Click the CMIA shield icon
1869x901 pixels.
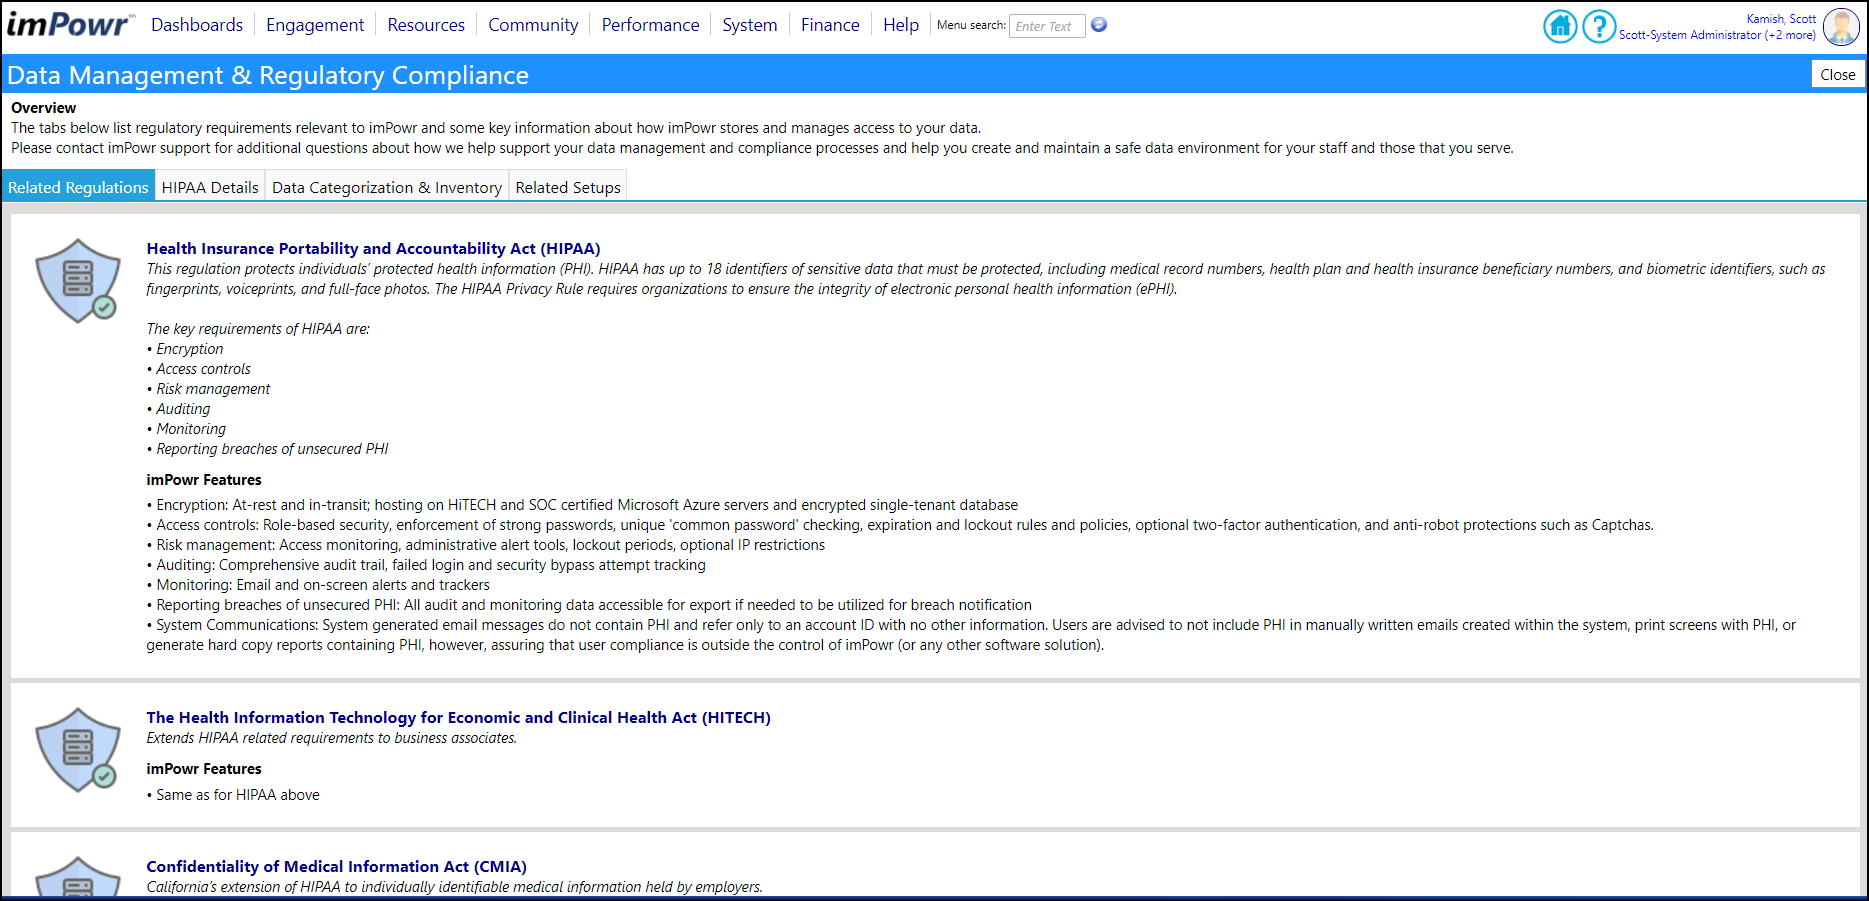[78, 876]
